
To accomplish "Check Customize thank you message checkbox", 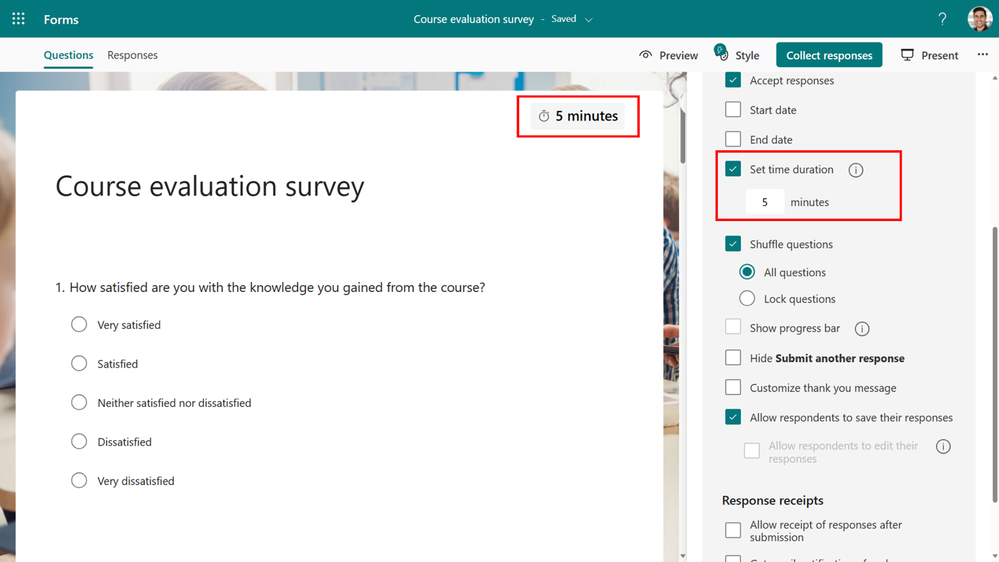I will [x=733, y=387].
